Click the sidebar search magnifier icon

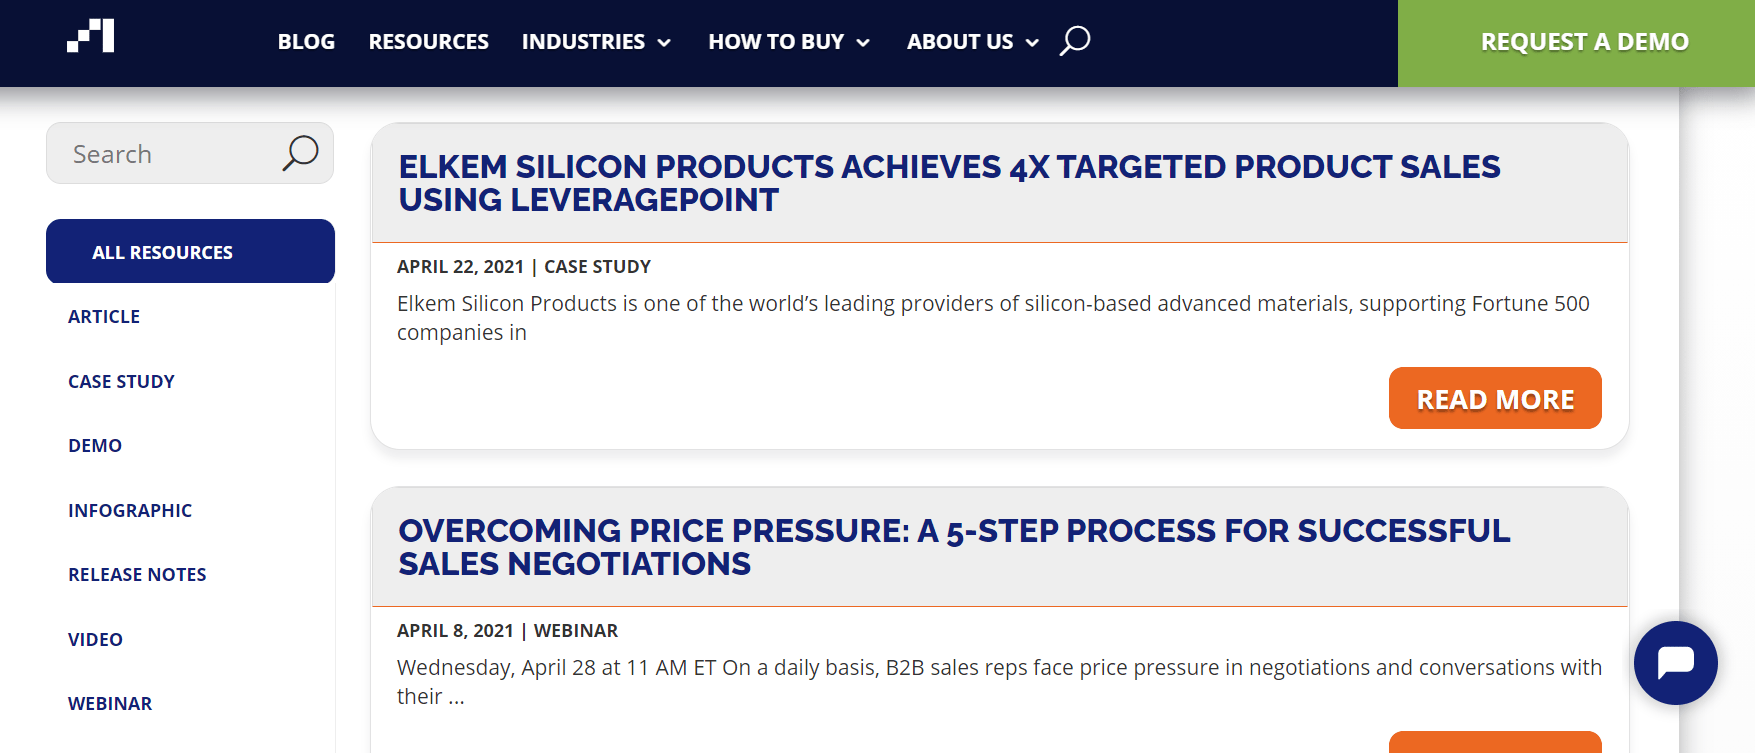click(300, 153)
